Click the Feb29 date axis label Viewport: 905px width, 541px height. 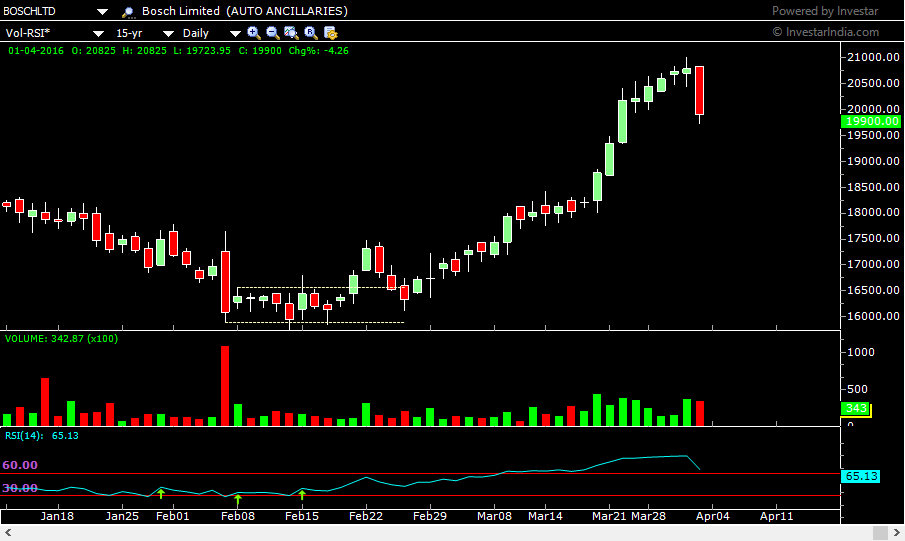point(429,516)
